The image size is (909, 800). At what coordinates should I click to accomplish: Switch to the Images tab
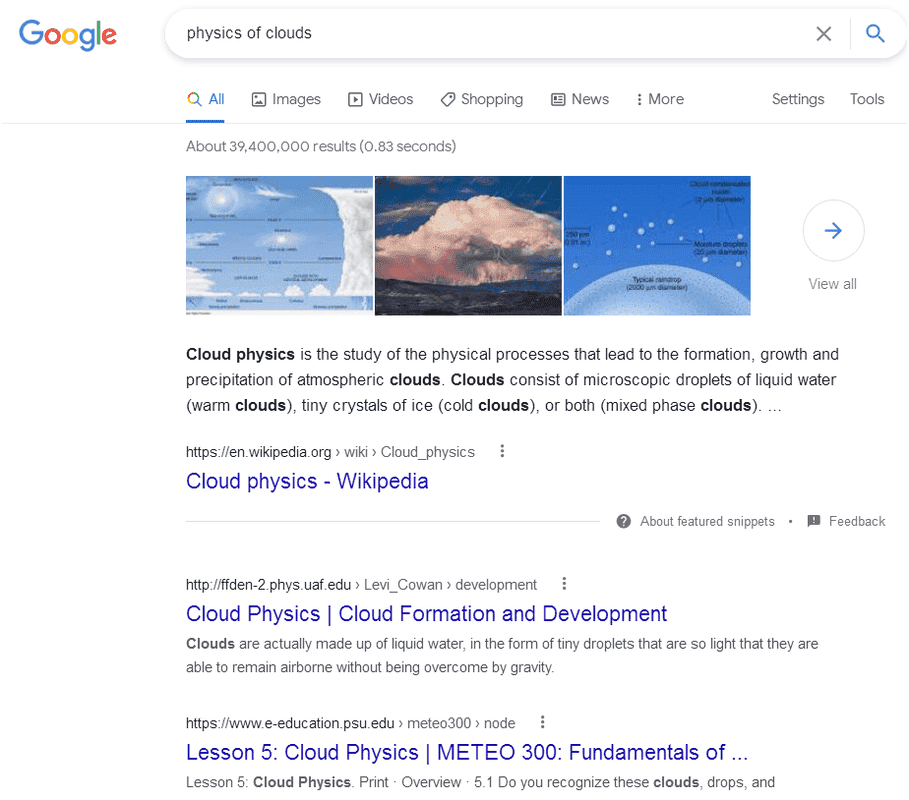tap(286, 99)
